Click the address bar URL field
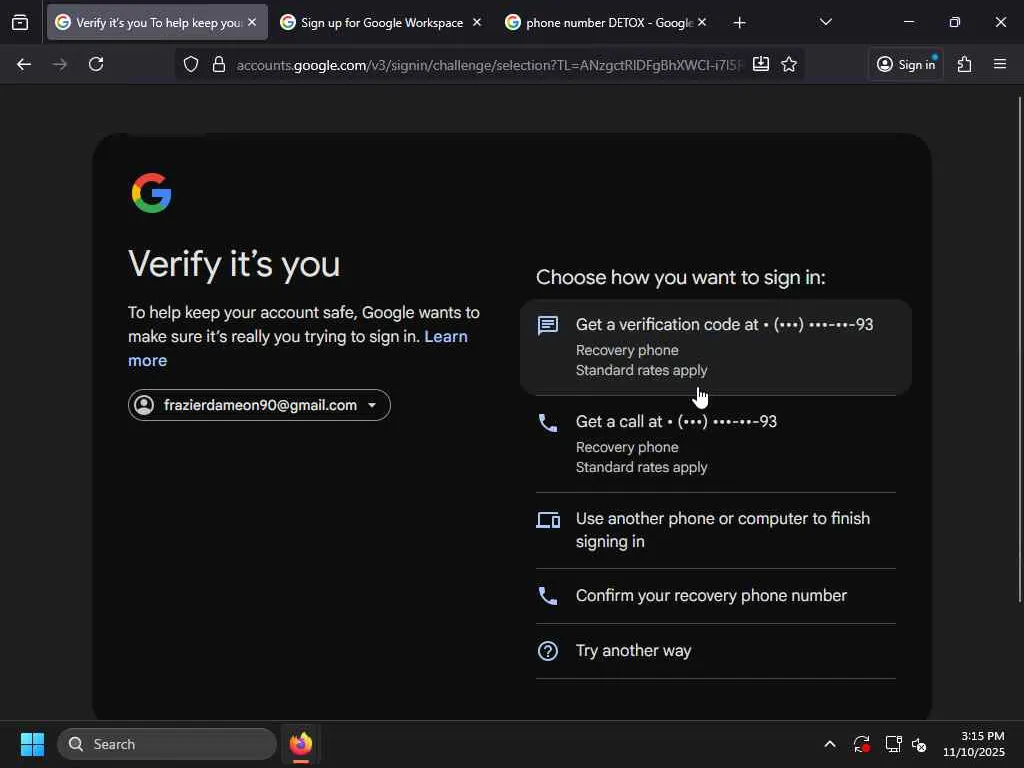This screenshot has width=1024, height=768. 488,65
